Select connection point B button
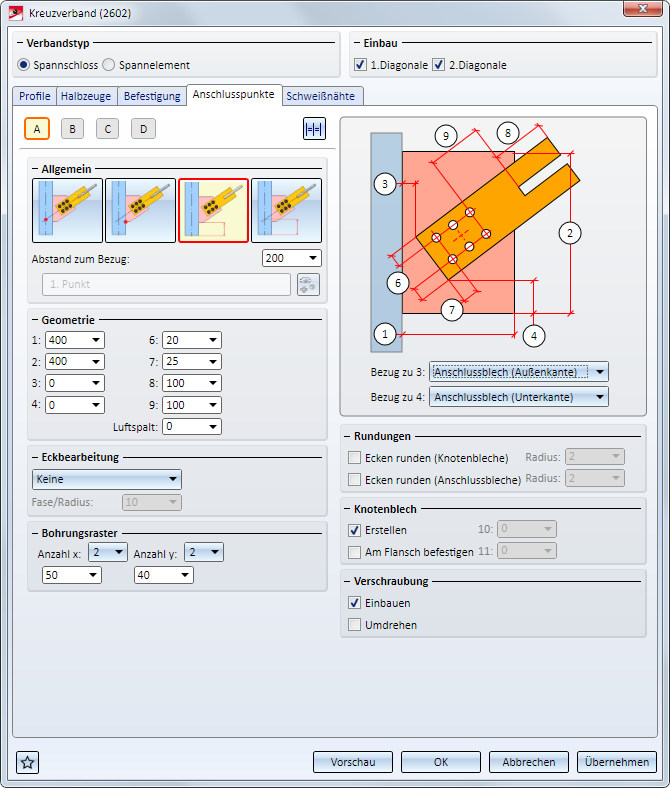Viewport: 670px width, 788px height. tap(72, 128)
